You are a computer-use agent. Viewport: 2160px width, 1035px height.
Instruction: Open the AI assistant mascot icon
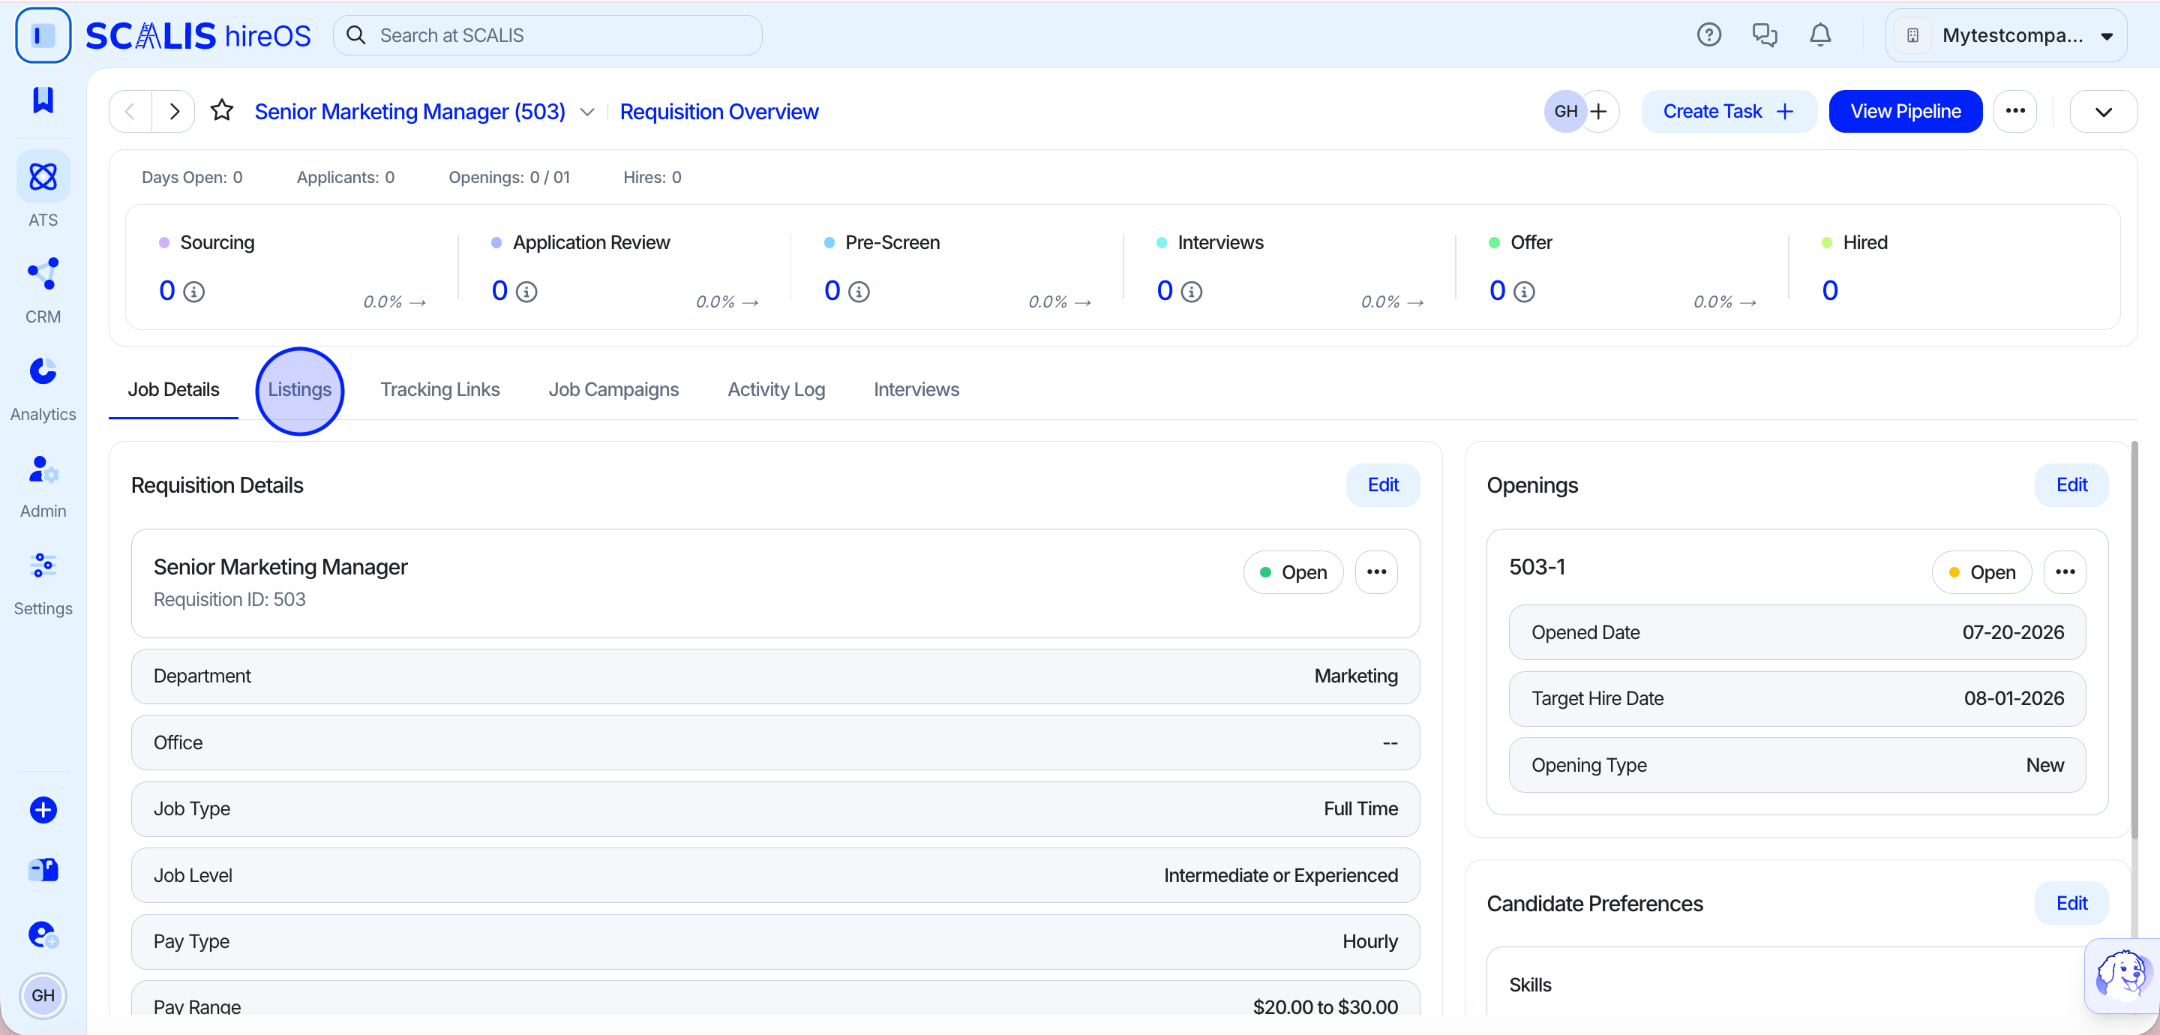point(2122,974)
